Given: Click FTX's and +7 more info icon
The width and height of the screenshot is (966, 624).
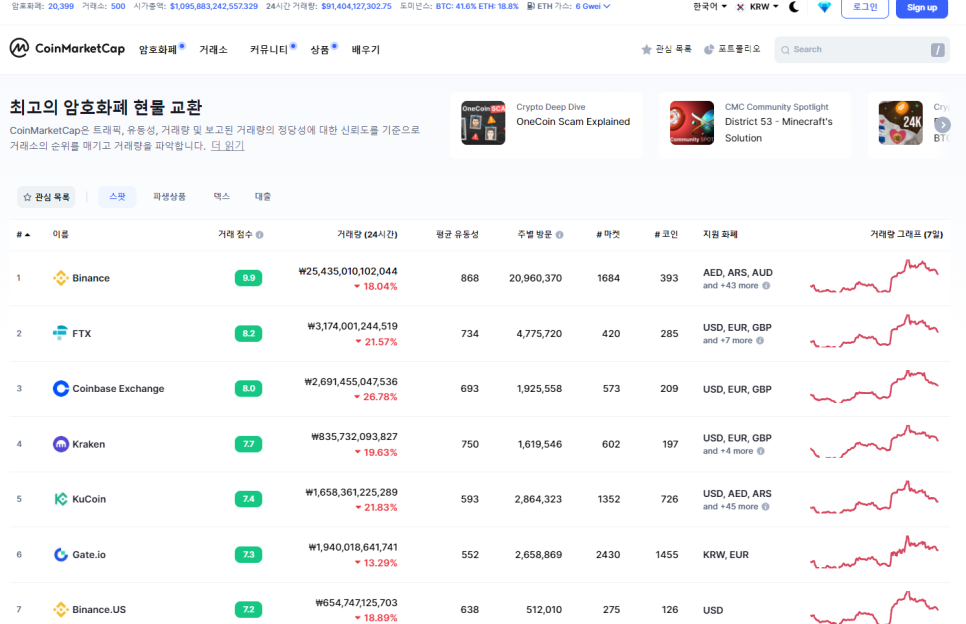Looking at the screenshot, I should (x=760, y=340).
